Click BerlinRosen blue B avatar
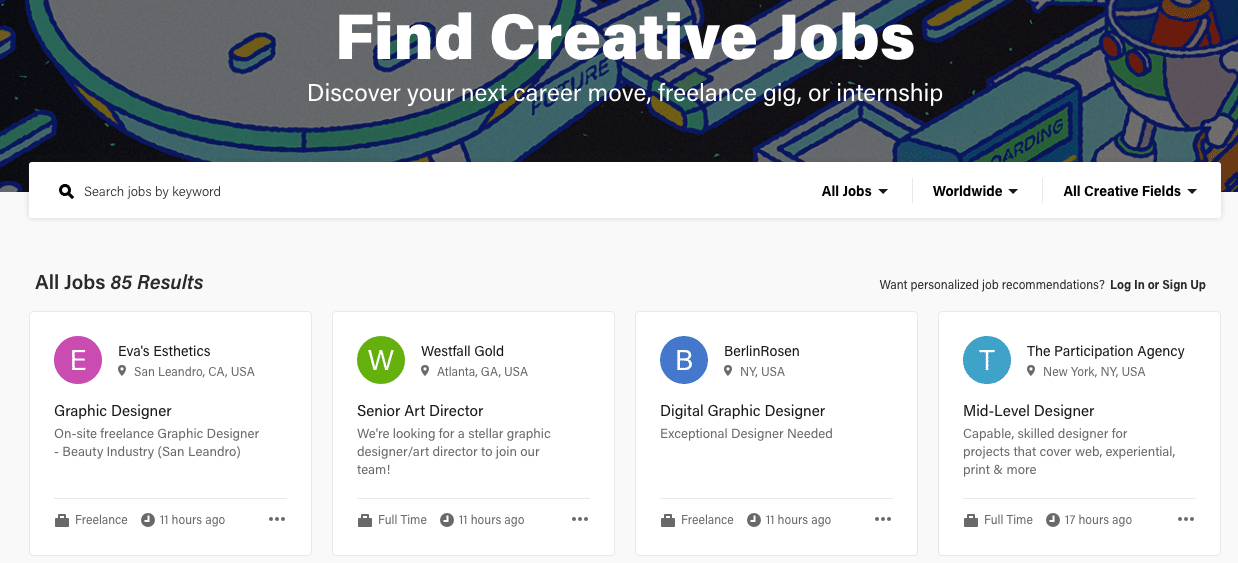The height and width of the screenshot is (563, 1238). pyautogui.click(x=684, y=360)
